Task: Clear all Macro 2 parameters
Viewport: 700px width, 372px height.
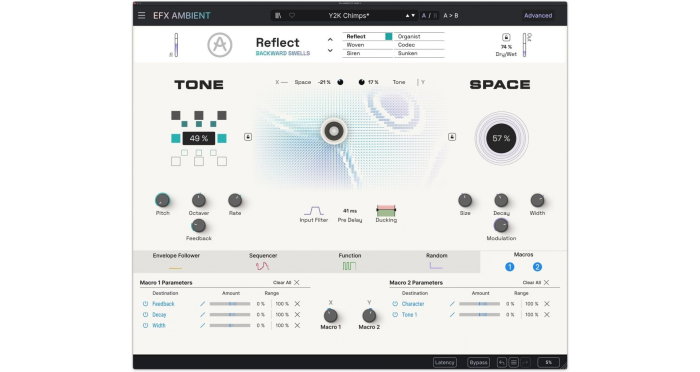Action: 536,283
